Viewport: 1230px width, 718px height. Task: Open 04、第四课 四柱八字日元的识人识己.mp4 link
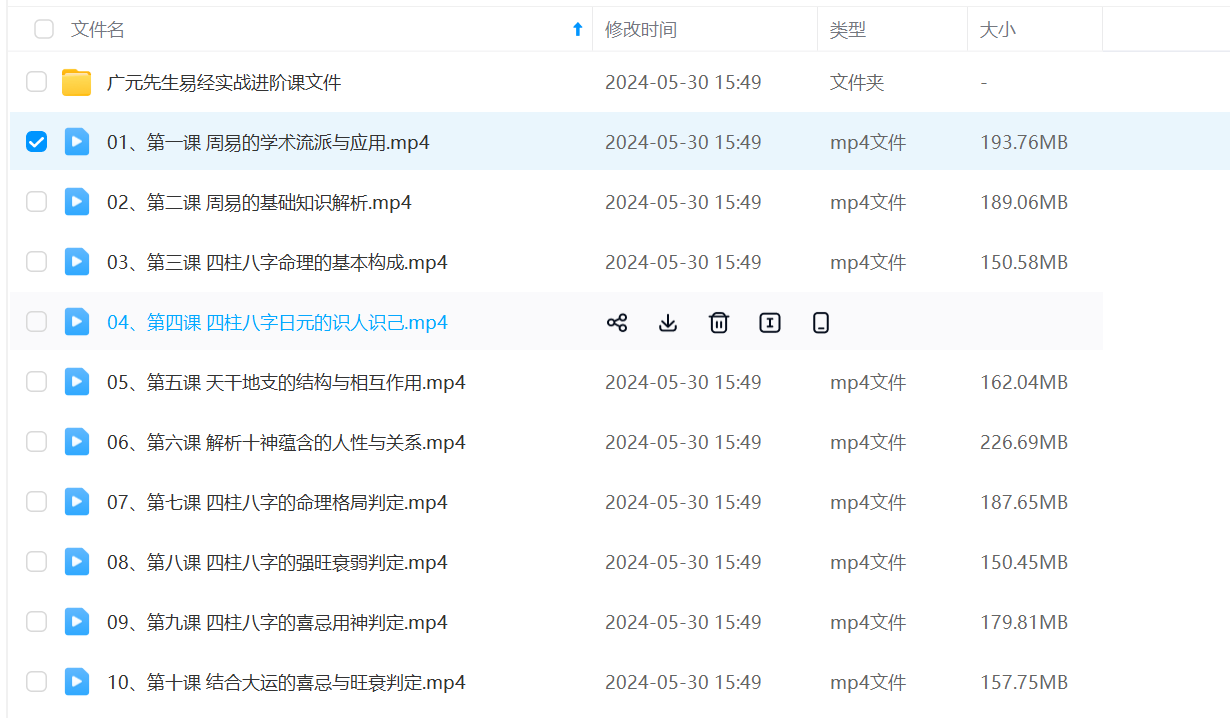277,322
